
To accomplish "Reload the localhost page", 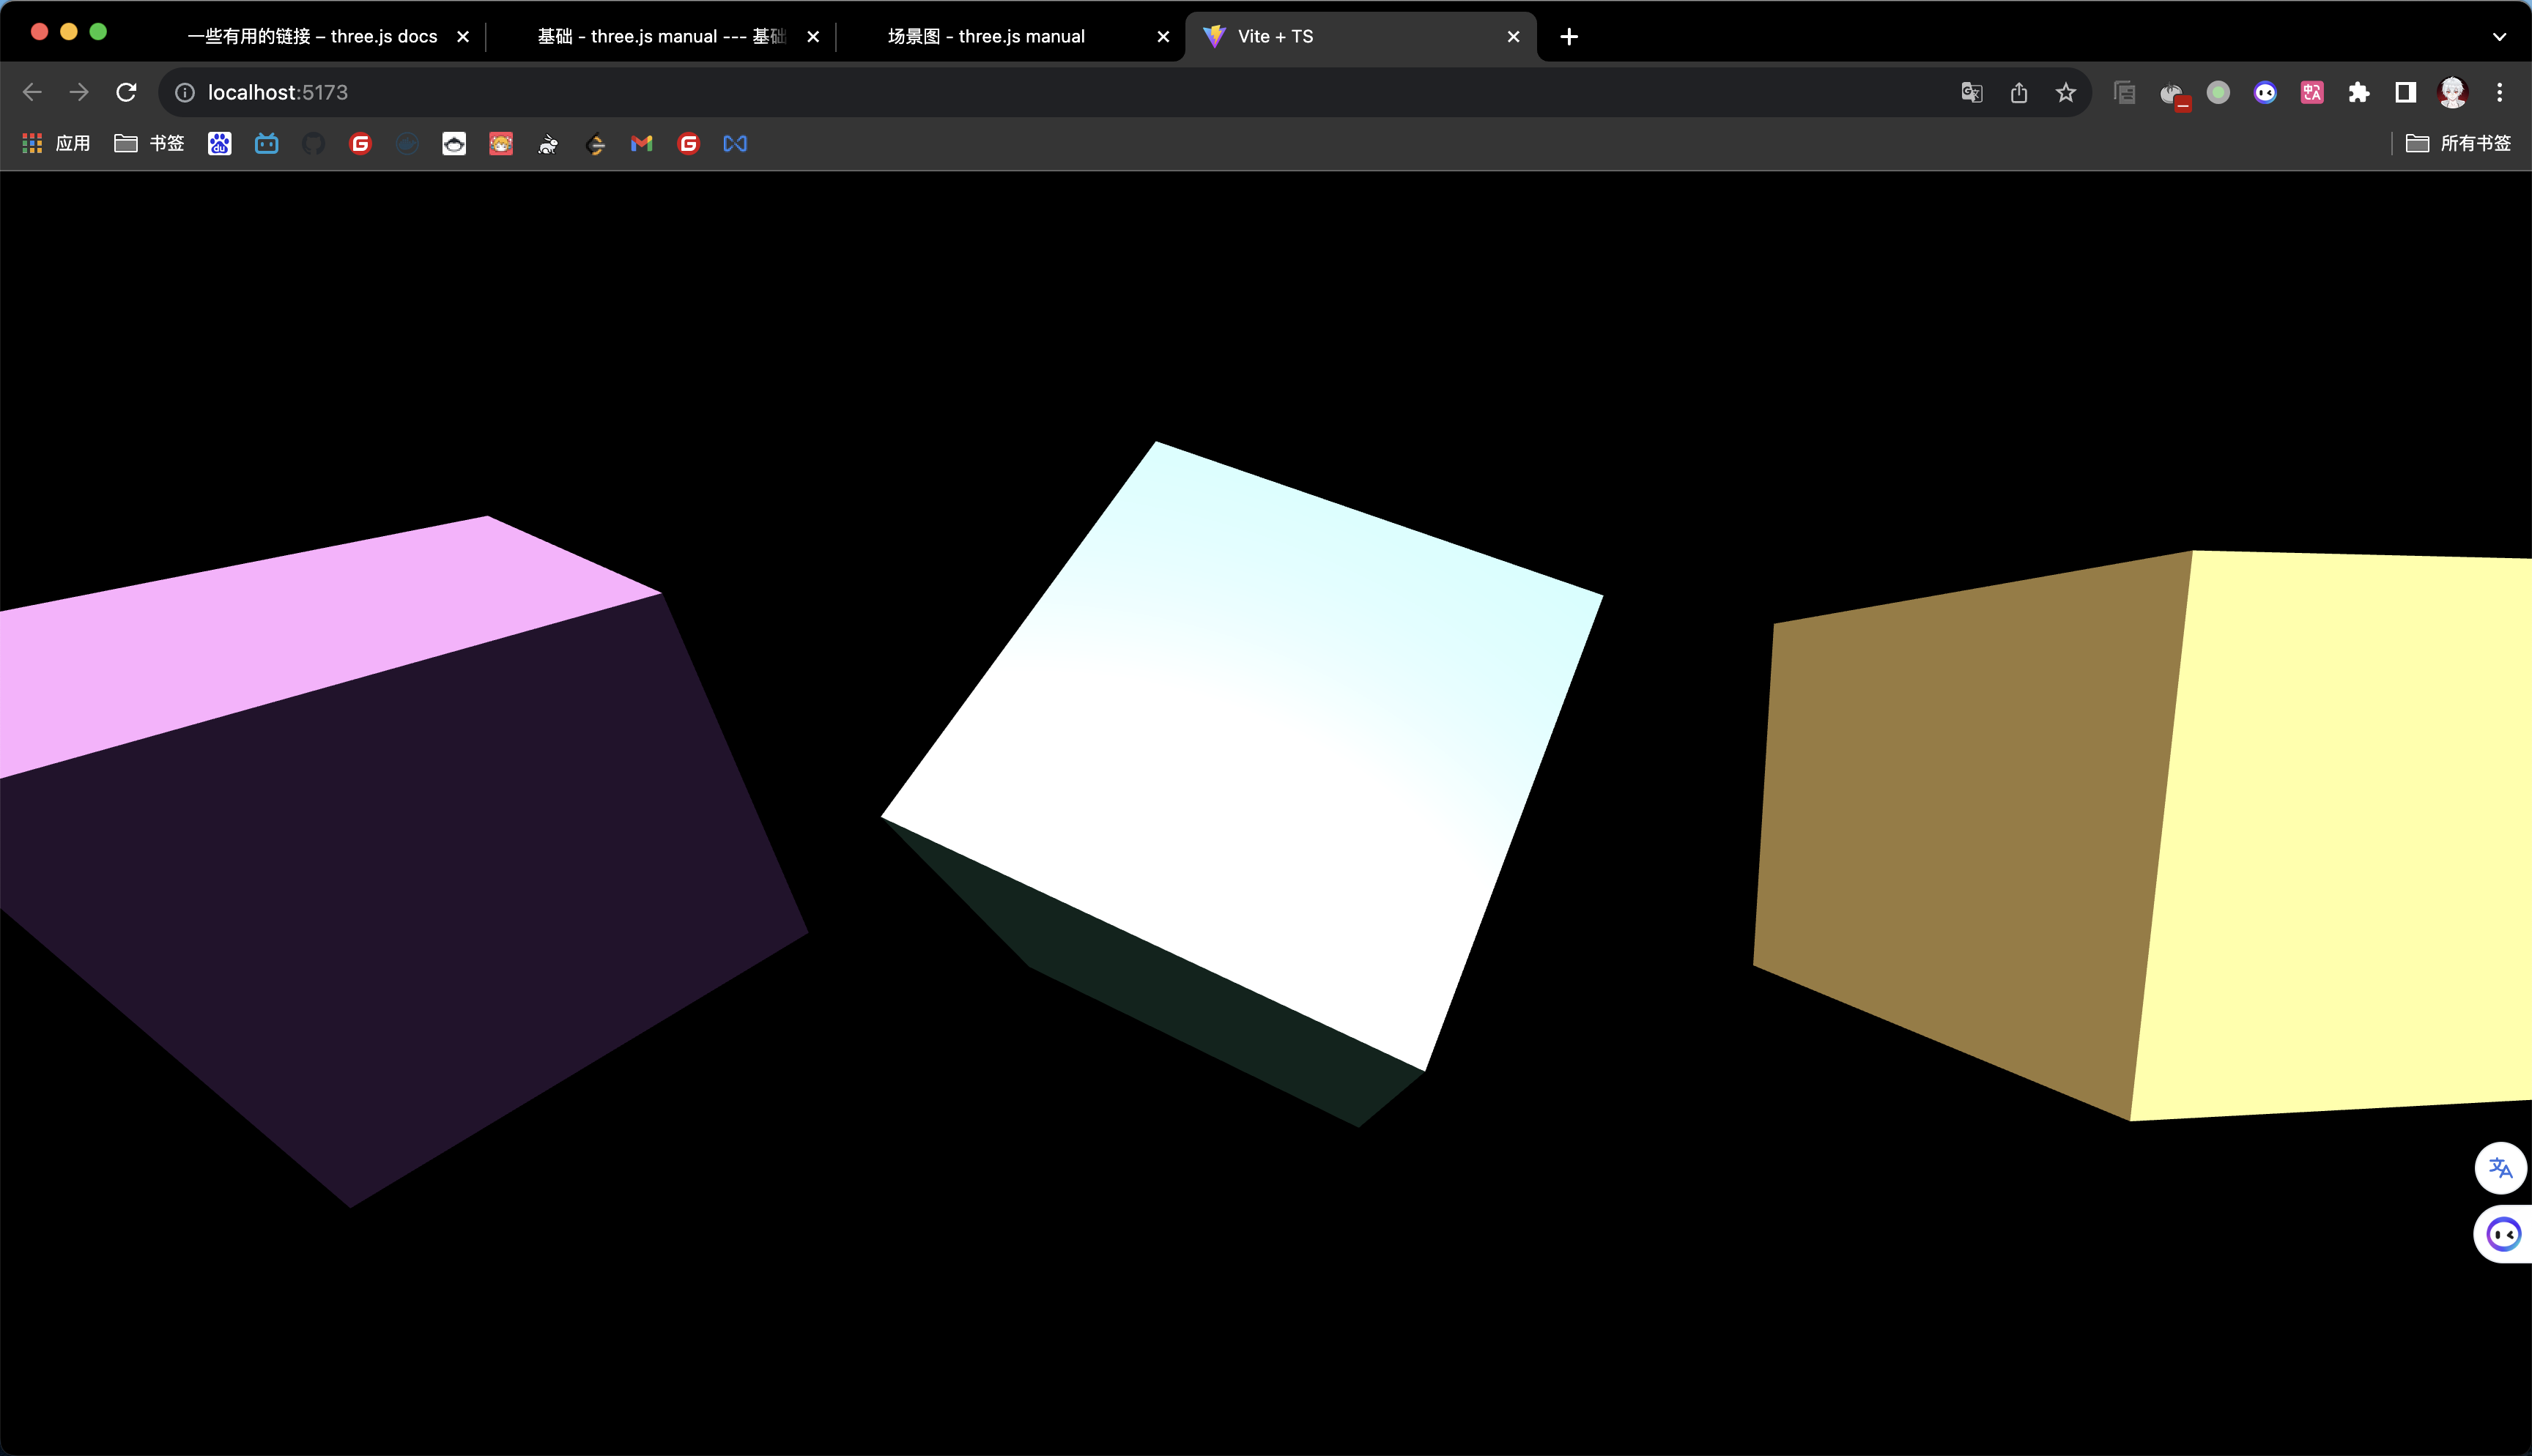I will 126,93.
